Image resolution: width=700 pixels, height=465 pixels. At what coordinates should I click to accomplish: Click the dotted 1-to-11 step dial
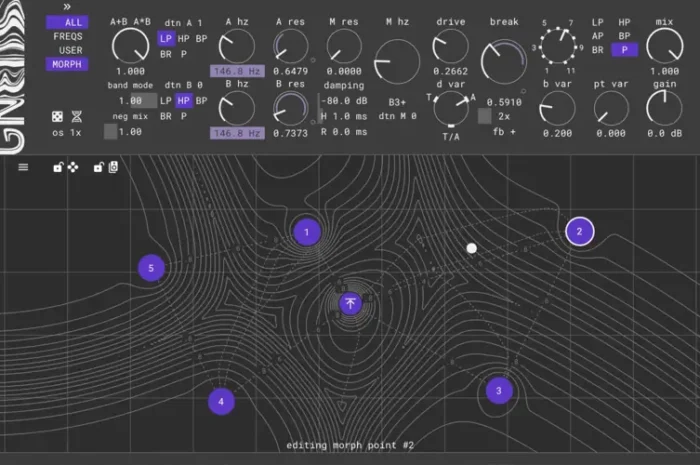[x=558, y=46]
